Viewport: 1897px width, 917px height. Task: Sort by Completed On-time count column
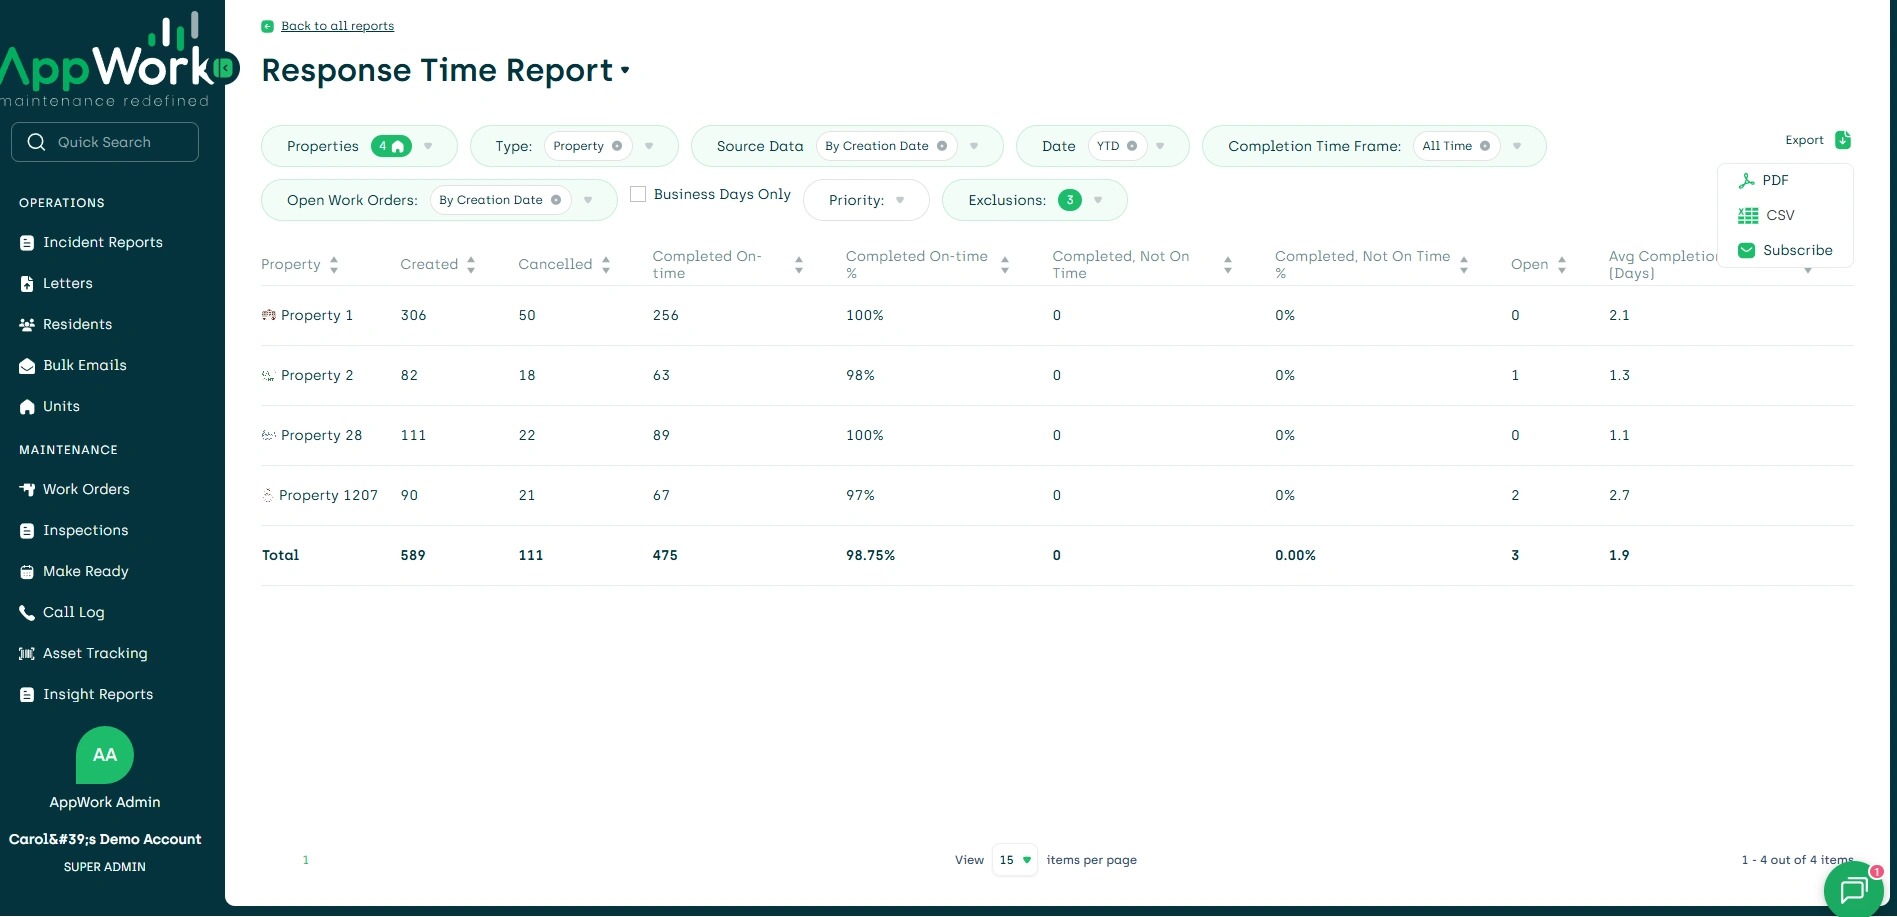coord(799,265)
